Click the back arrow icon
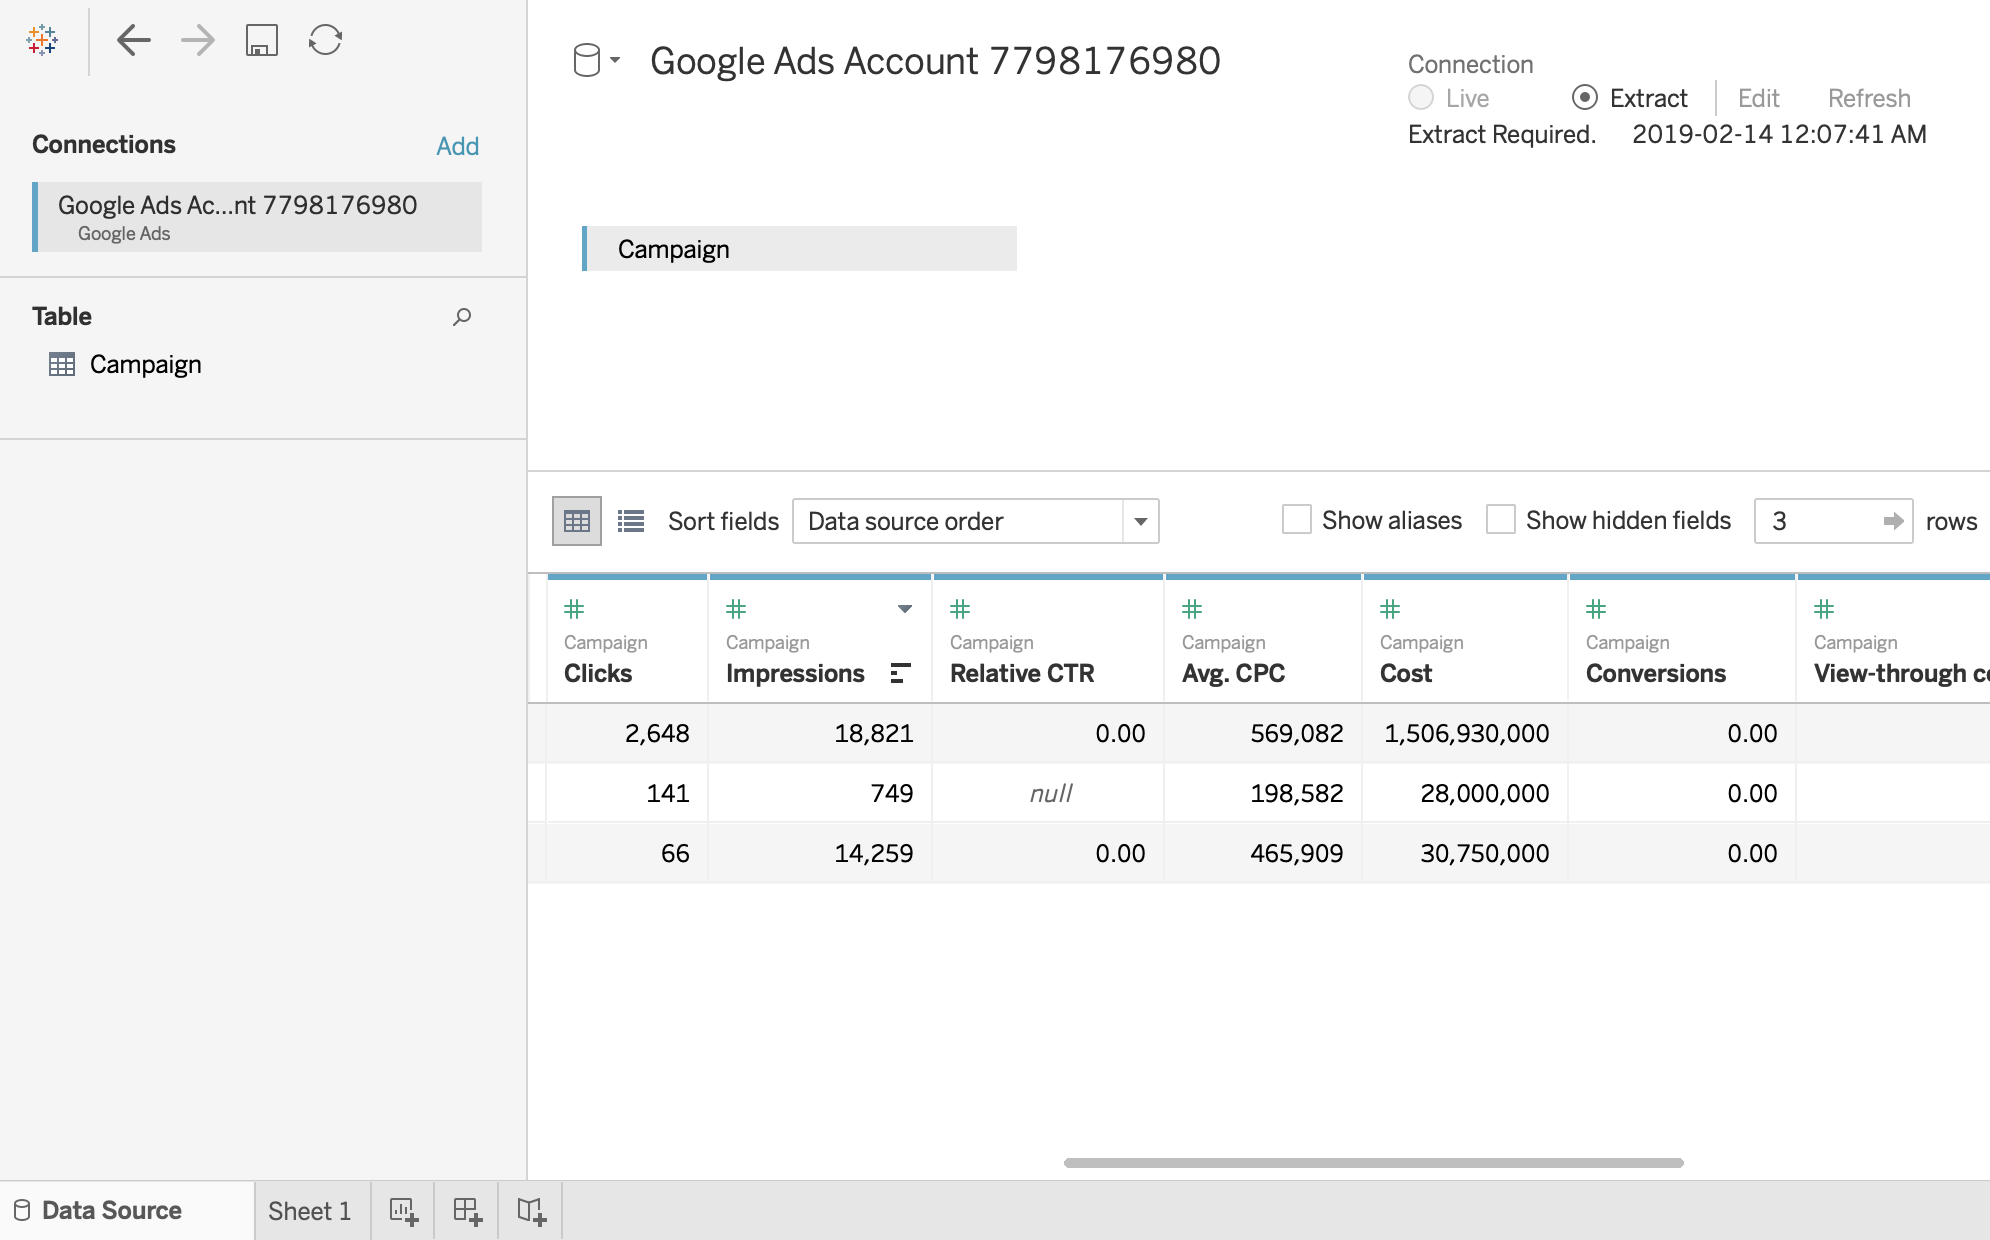This screenshot has height=1240, width=1990. point(133,40)
